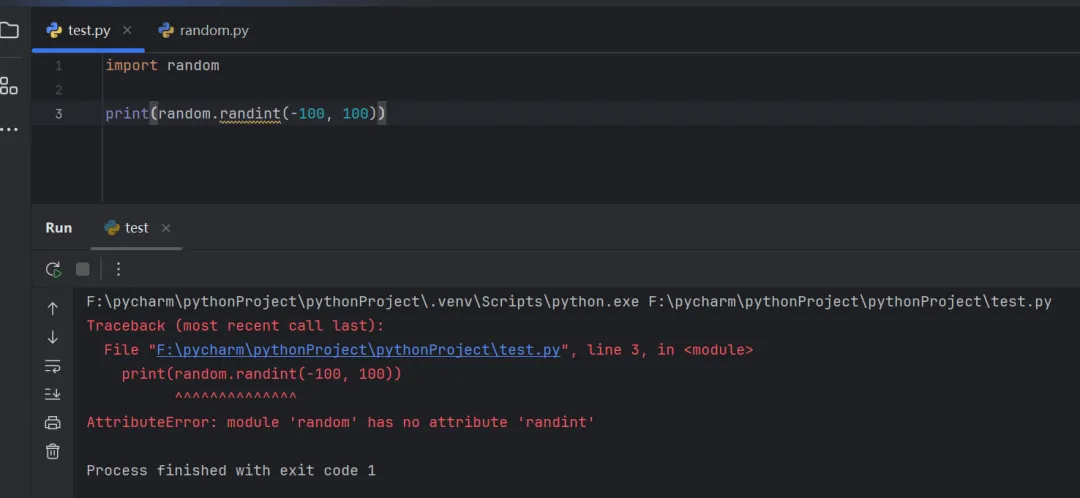Click the up arrow stack trace icon
This screenshot has height=498, width=1080.
[x=53, y=308]
